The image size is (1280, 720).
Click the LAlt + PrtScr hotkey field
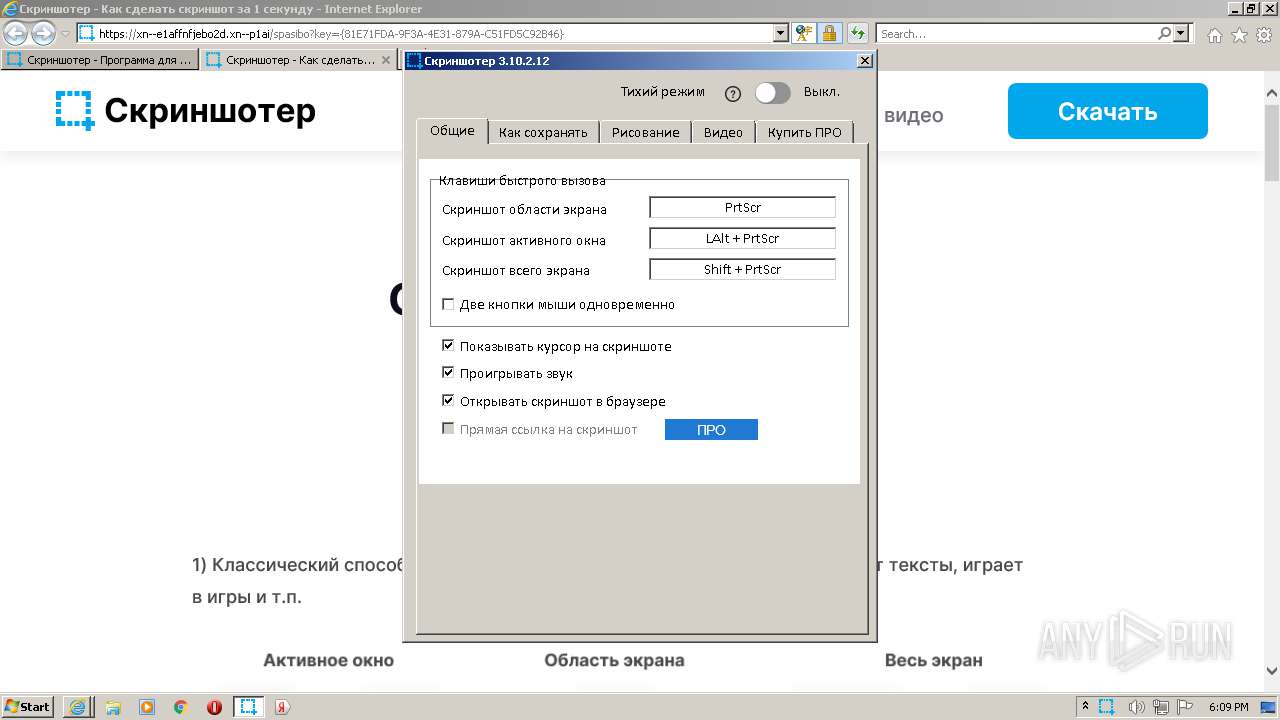[742, 238]
